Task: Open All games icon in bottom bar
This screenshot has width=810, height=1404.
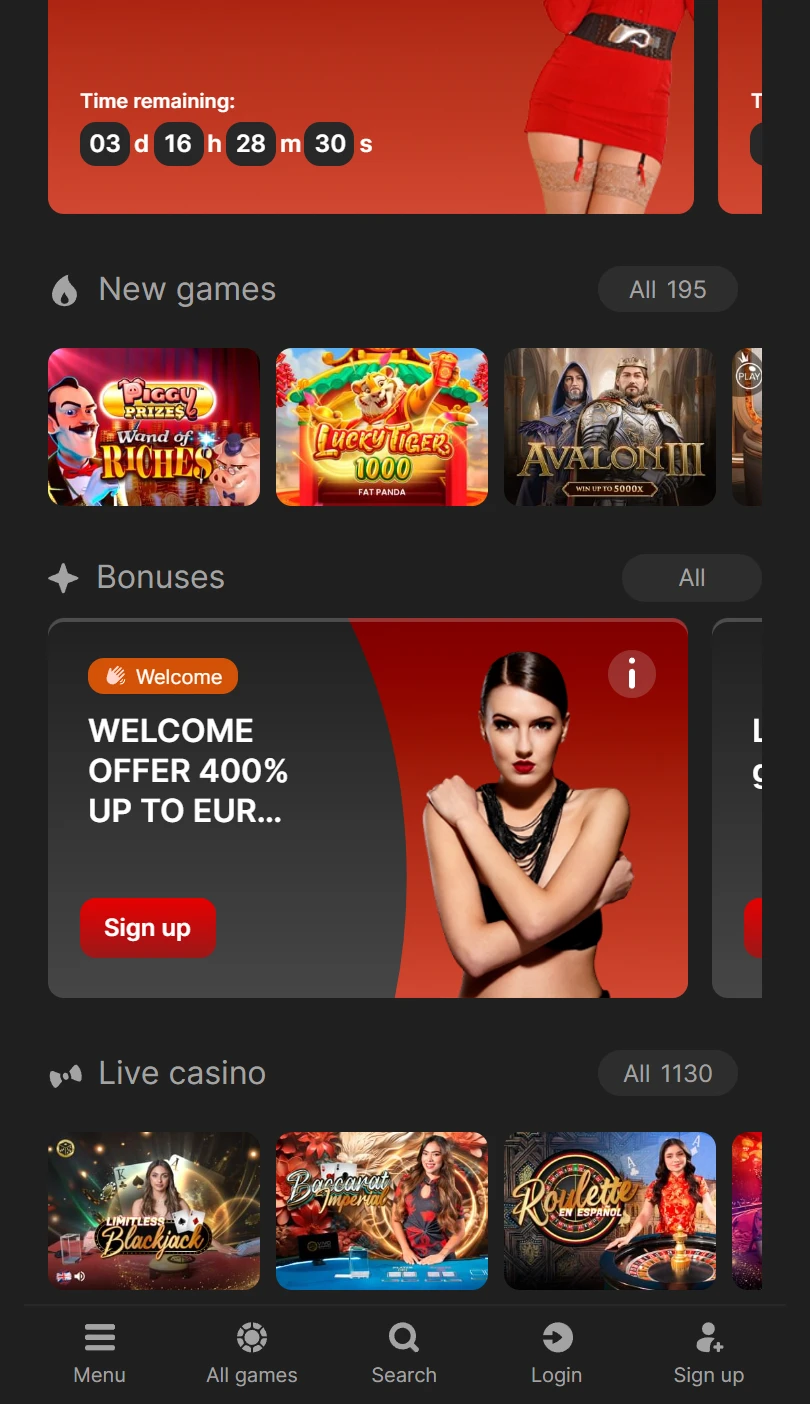Action: [x=252, y=1337]
